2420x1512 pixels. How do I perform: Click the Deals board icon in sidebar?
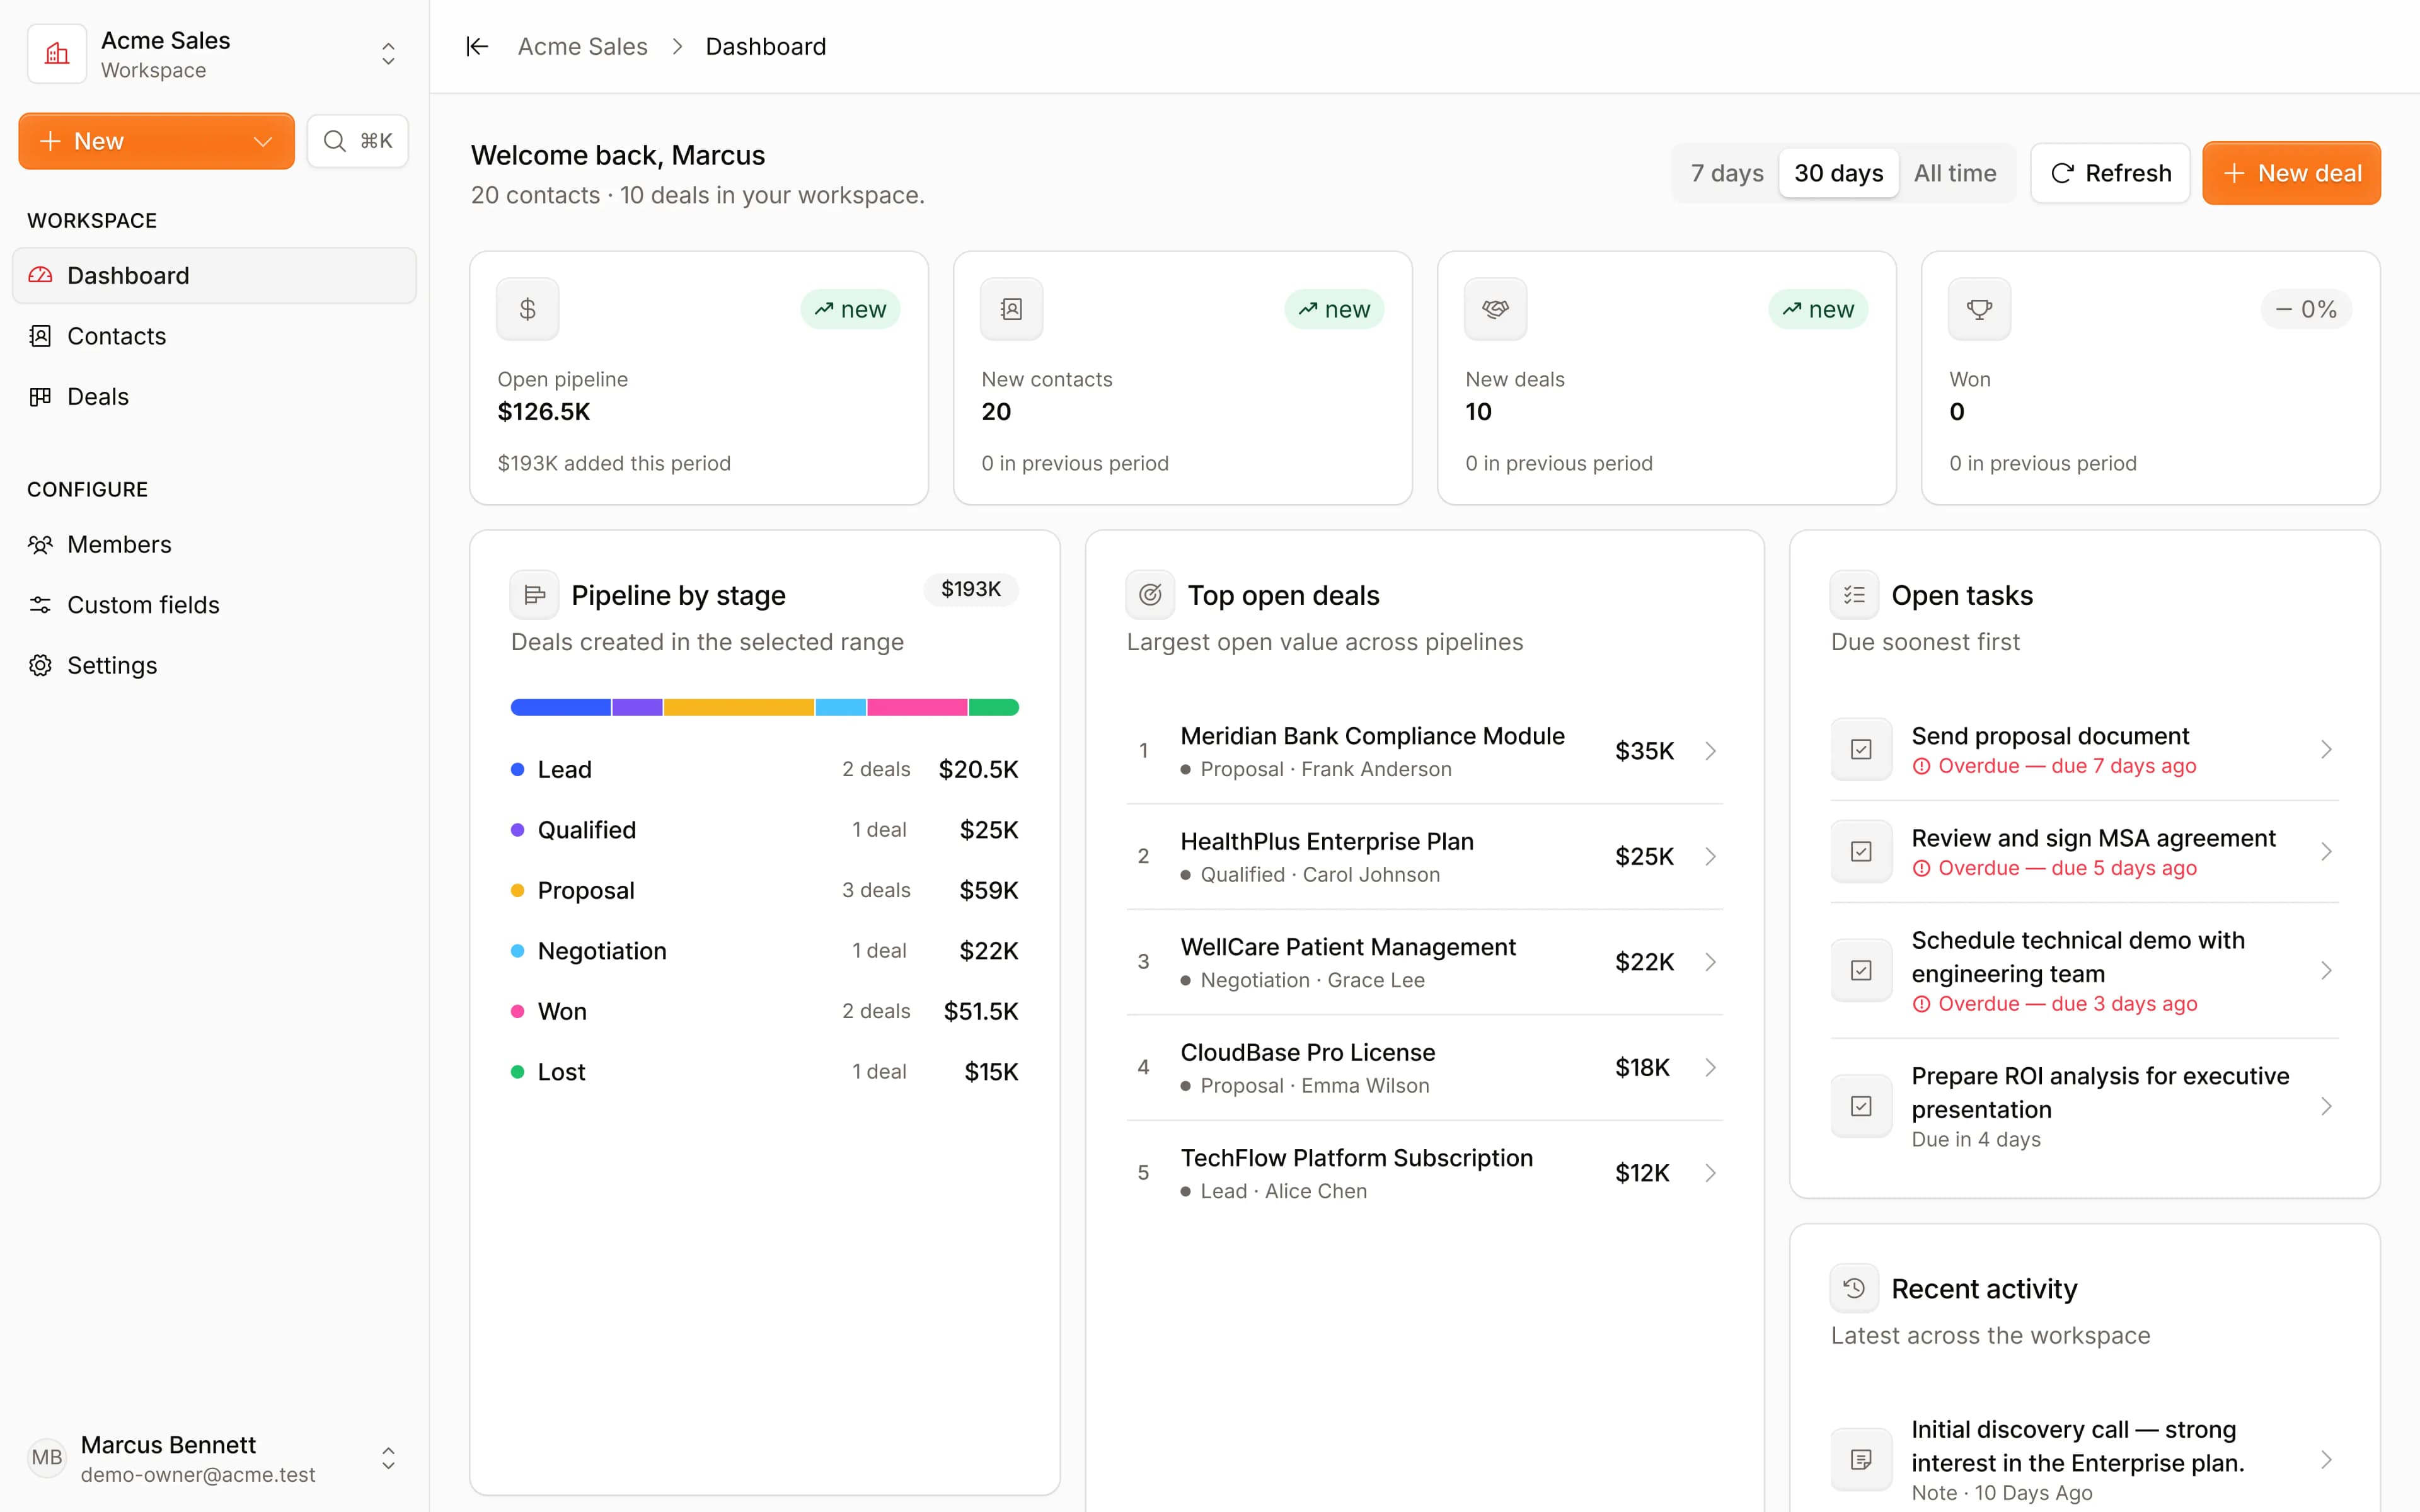40,396
